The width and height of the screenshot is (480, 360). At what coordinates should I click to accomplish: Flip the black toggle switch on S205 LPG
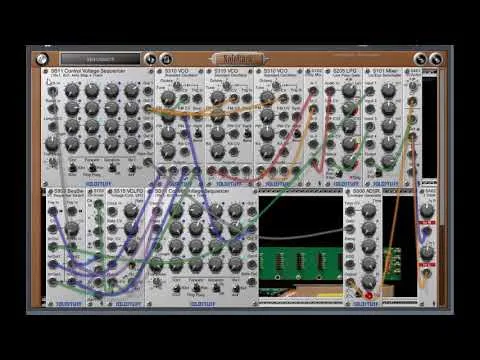[339, 173]
